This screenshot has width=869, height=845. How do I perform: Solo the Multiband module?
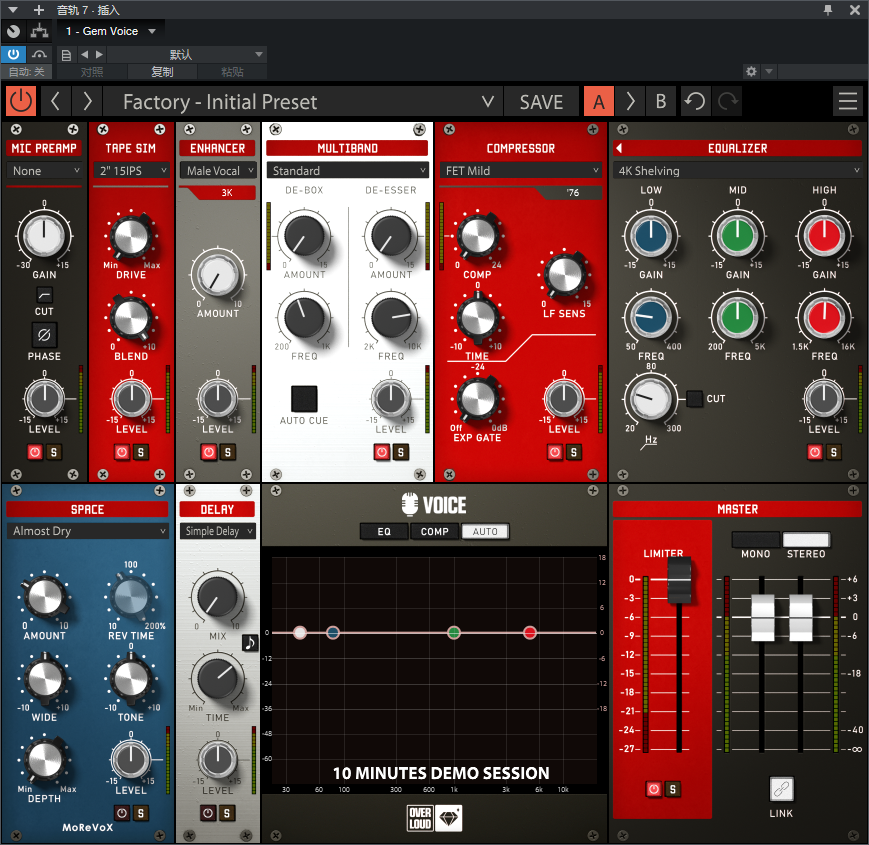click(x=401, y=452)
